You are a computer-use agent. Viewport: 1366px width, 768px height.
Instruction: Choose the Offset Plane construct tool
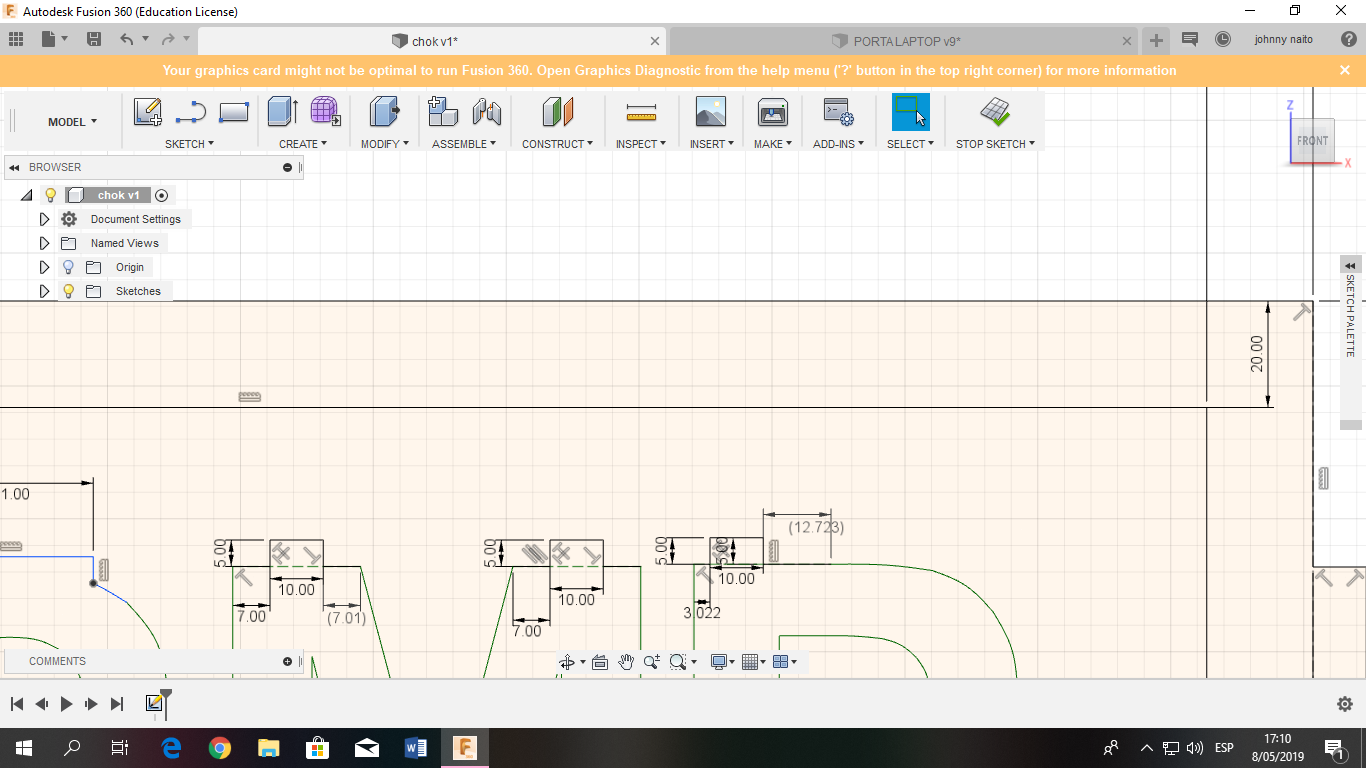[557, 112]
